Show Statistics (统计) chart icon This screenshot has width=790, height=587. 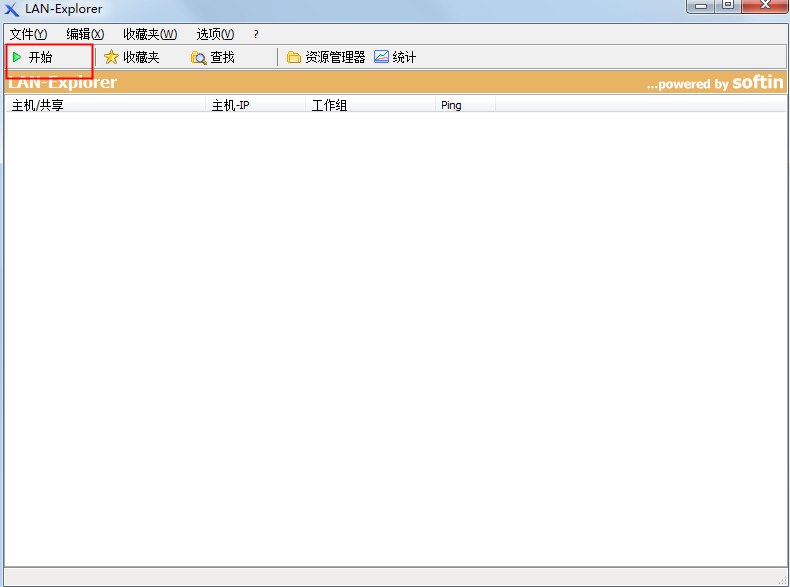tap(381, 56)
